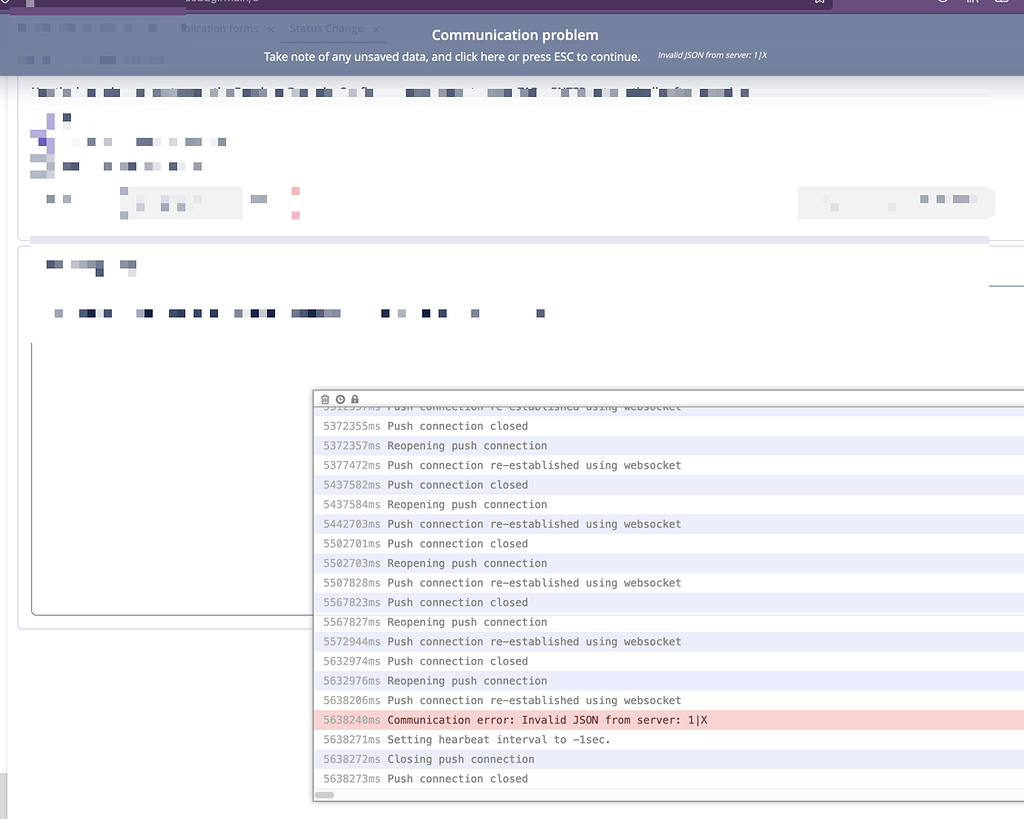
Task: Click 5502703ms 'Reopening push connection' row
Action: click(669, 563)
